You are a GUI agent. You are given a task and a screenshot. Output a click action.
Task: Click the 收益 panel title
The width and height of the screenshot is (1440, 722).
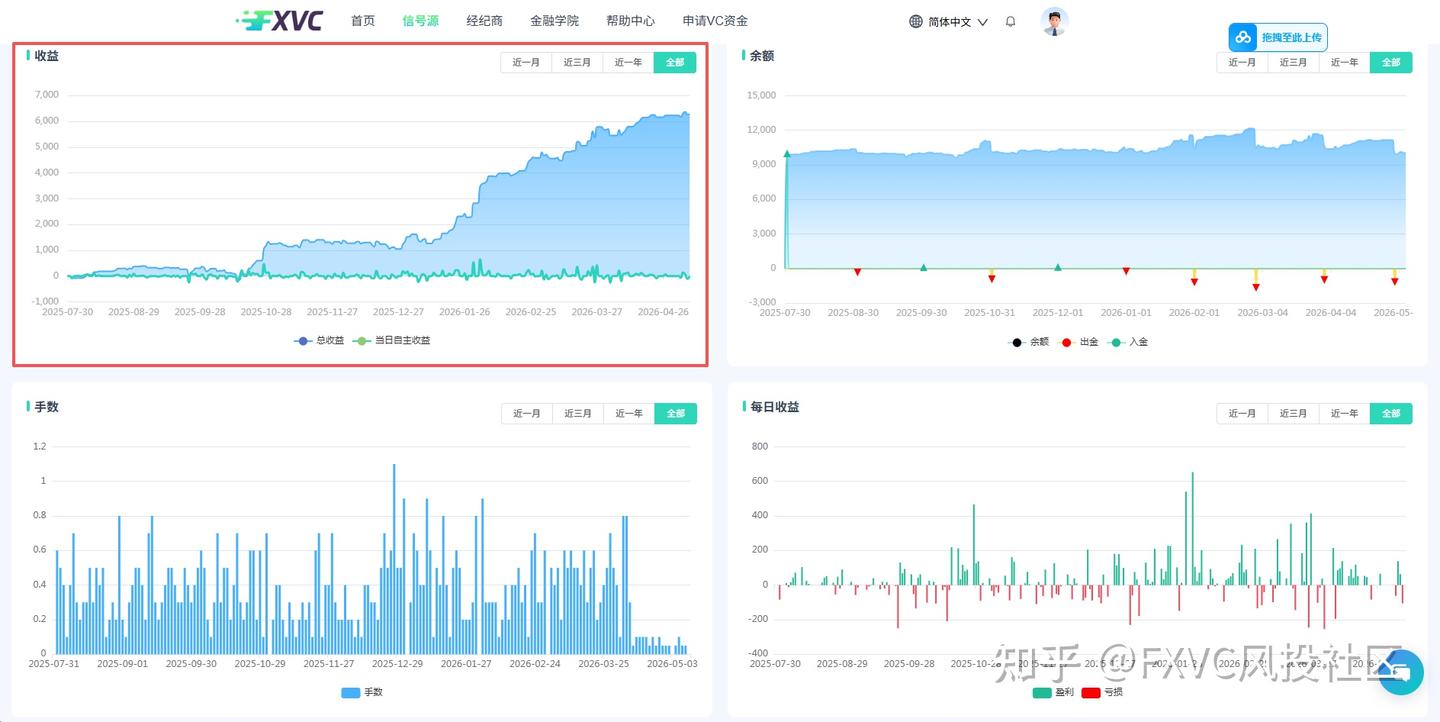click(47, 56)
